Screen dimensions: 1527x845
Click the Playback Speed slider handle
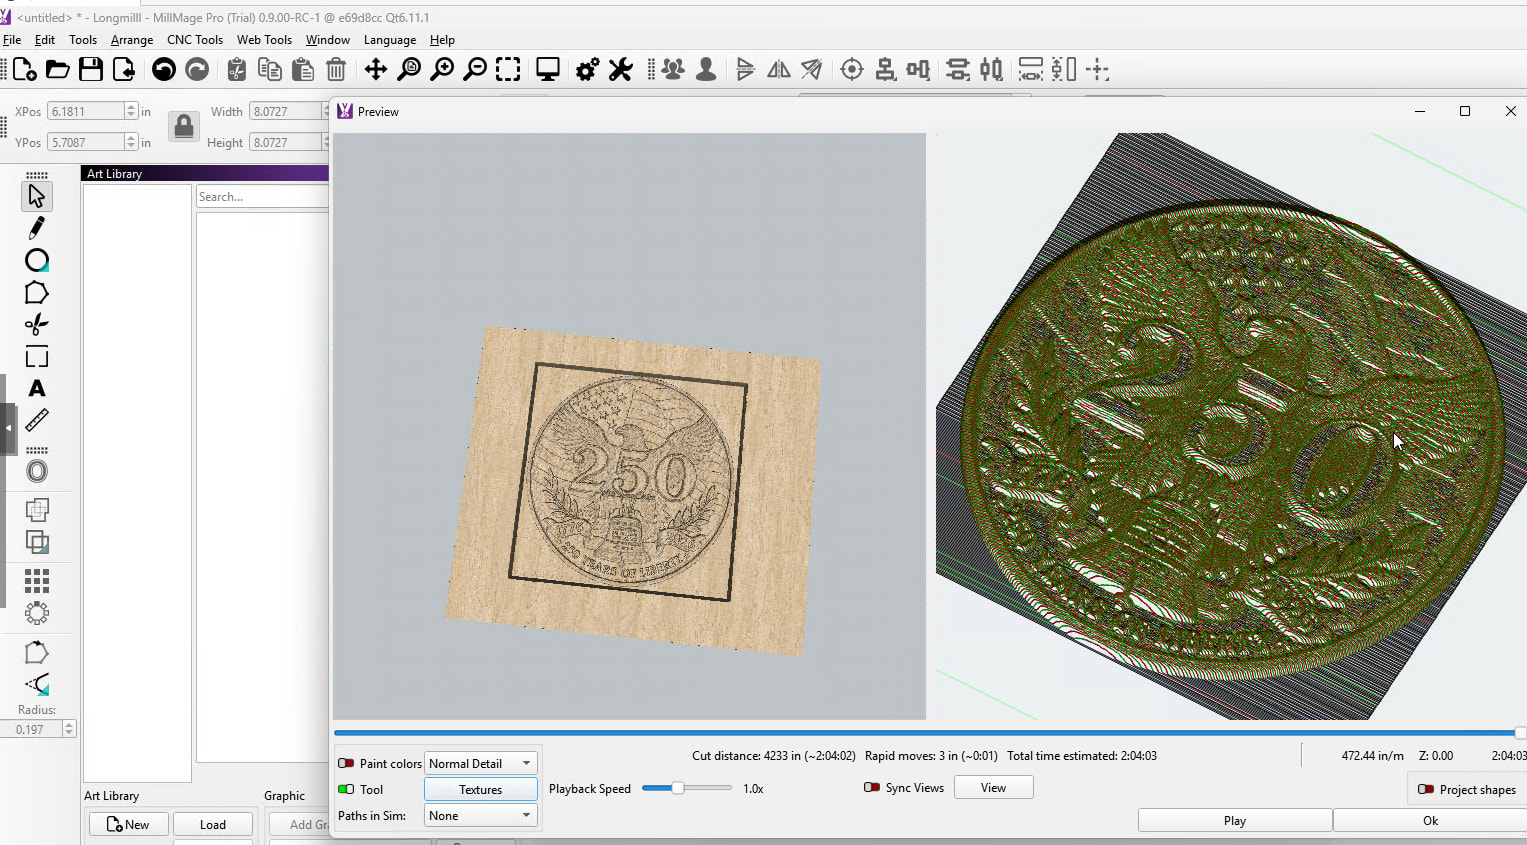[x=678, y=788]
